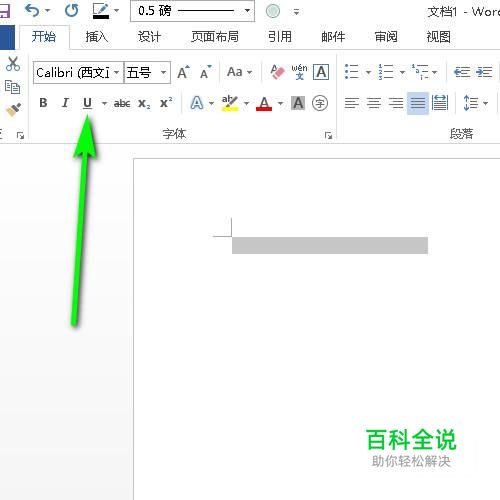Toggle justify alignment

(418, 103)
